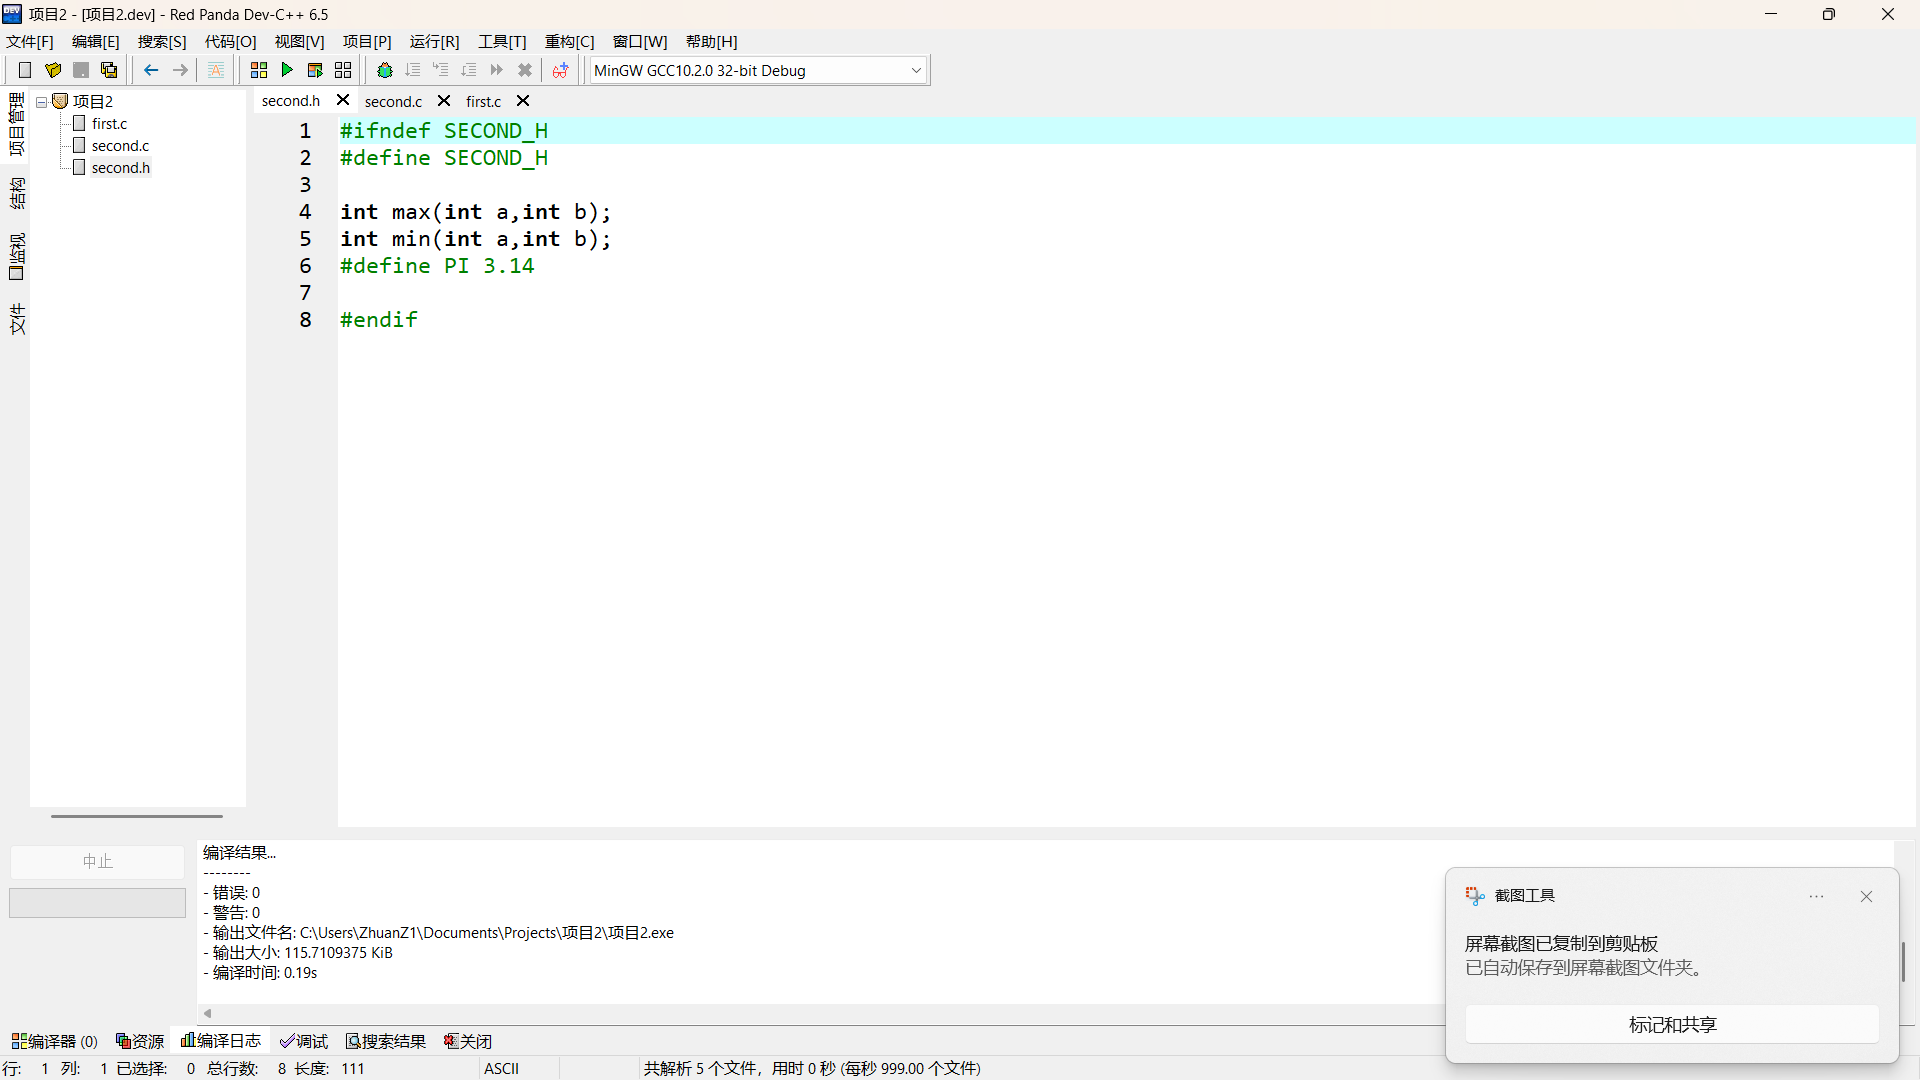Viewport: 1920px width, 1080px height.
Task: Open the 运行[R] menu
Action: pos(434,41)
